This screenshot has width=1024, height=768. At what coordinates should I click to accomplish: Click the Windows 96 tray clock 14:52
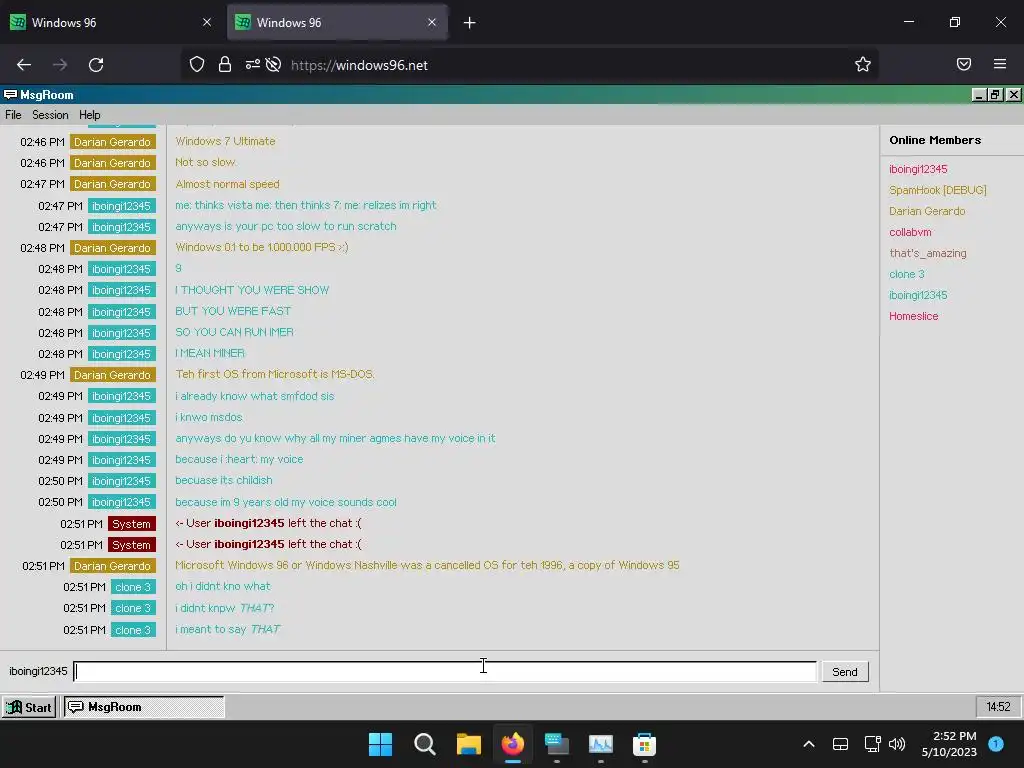pos(998,707)
